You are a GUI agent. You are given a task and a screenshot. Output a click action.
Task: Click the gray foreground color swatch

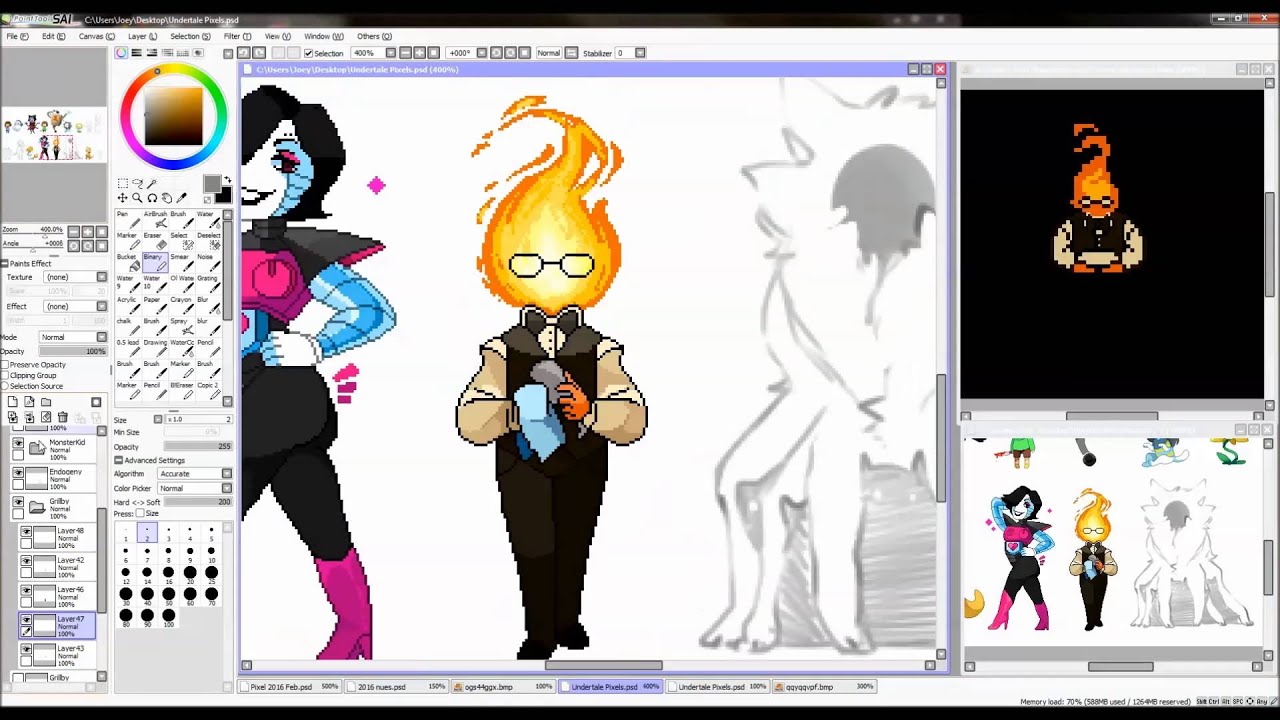coord(212,184)
